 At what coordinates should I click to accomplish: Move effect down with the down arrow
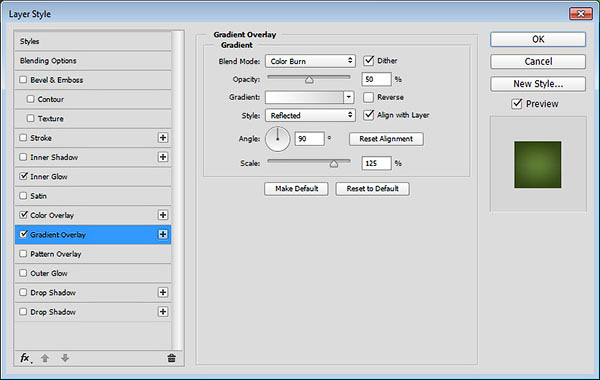(x=65, y=358)
